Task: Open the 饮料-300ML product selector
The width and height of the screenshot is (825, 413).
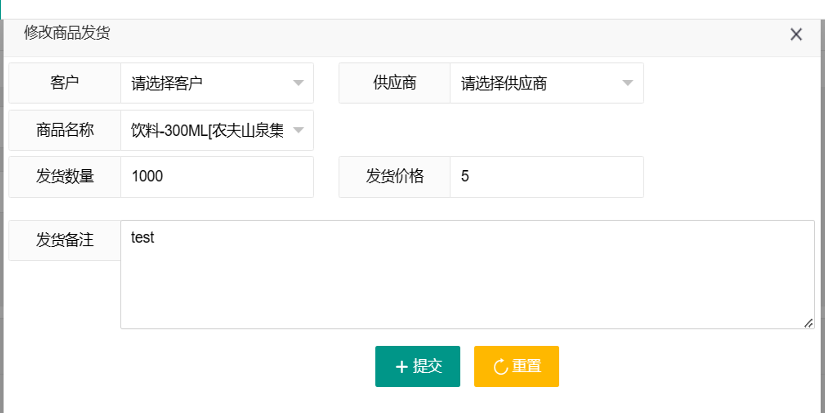Action: pos(217,130)
